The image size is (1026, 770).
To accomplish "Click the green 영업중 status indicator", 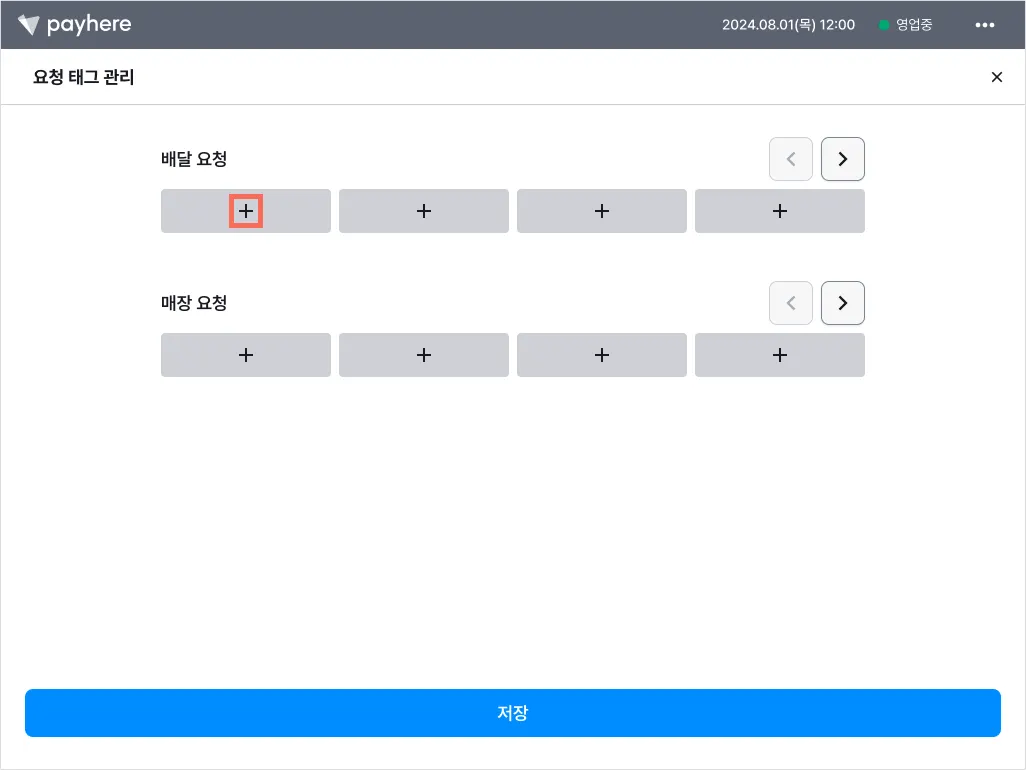I will [906, 25].
